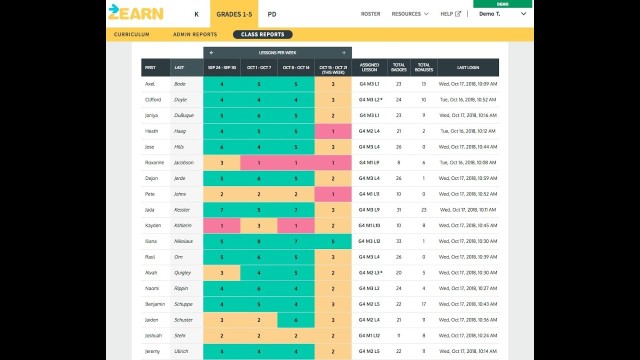Open the PD tab
The width and height of the screenshot is (640, 360).
(x=272, y=14)
